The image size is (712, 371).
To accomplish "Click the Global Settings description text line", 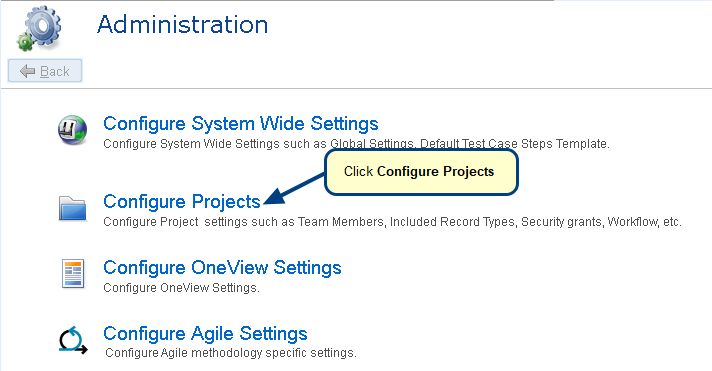I will tap(356, 144).
